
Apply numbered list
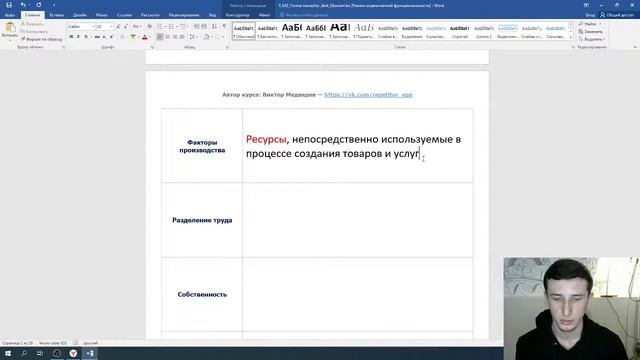(172, 27)
